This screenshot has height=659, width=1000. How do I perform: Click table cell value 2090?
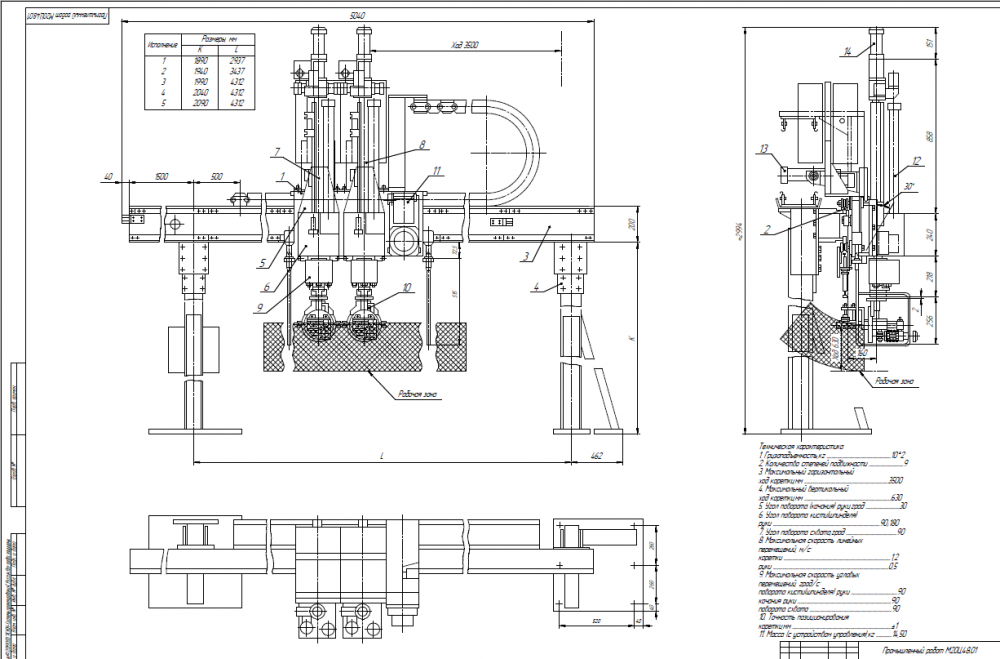(200, 103)
